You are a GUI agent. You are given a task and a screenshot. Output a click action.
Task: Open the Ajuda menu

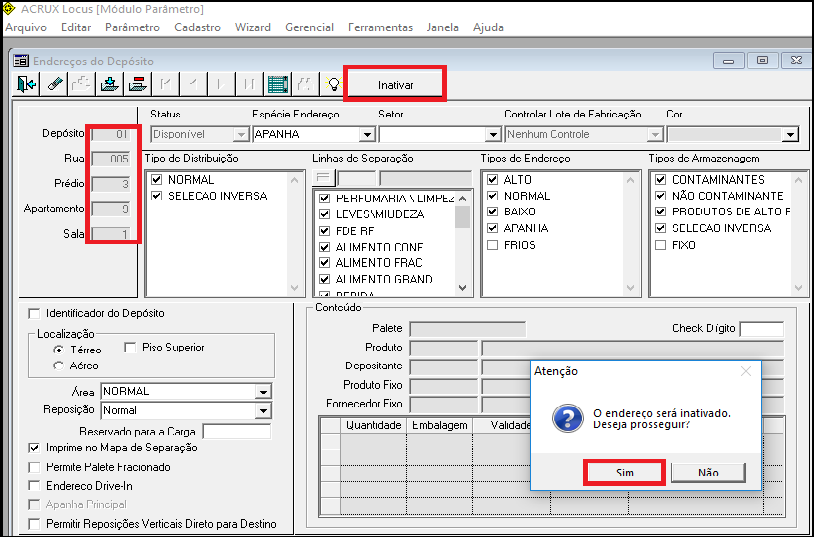click(x=489, y=28)
